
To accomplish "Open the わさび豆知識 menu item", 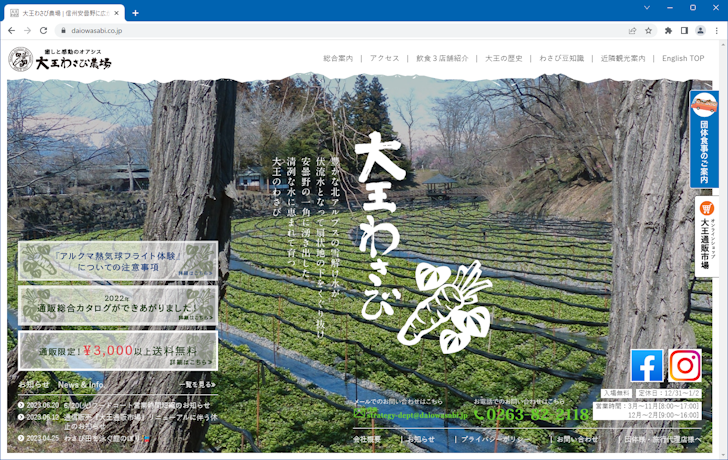I will click(561, 58).
